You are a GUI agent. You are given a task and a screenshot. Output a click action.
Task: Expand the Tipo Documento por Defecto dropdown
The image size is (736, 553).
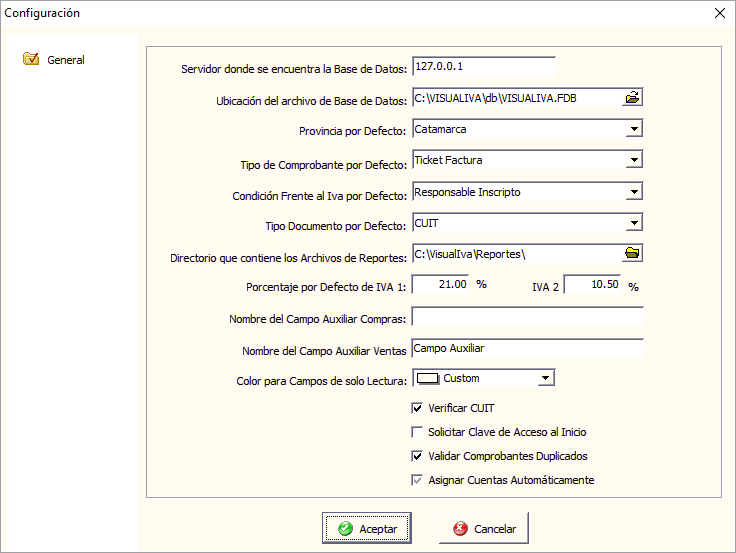(x=633, y=222)
